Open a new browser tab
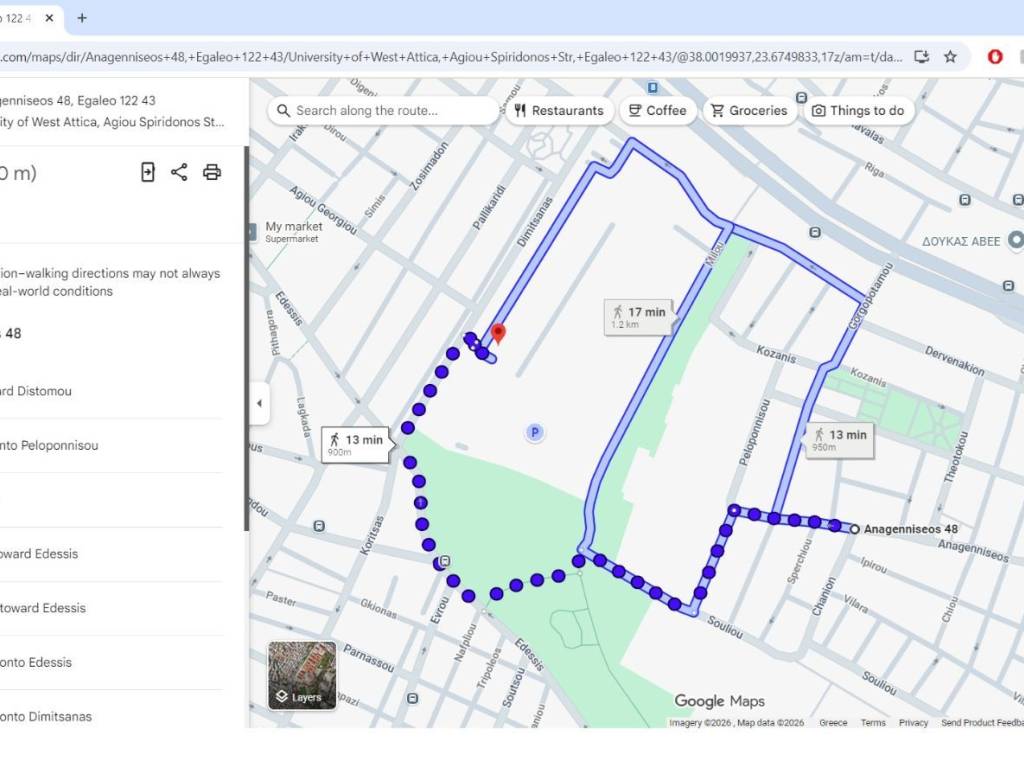This screenshot has width=1024, height=768. point(82,18)
